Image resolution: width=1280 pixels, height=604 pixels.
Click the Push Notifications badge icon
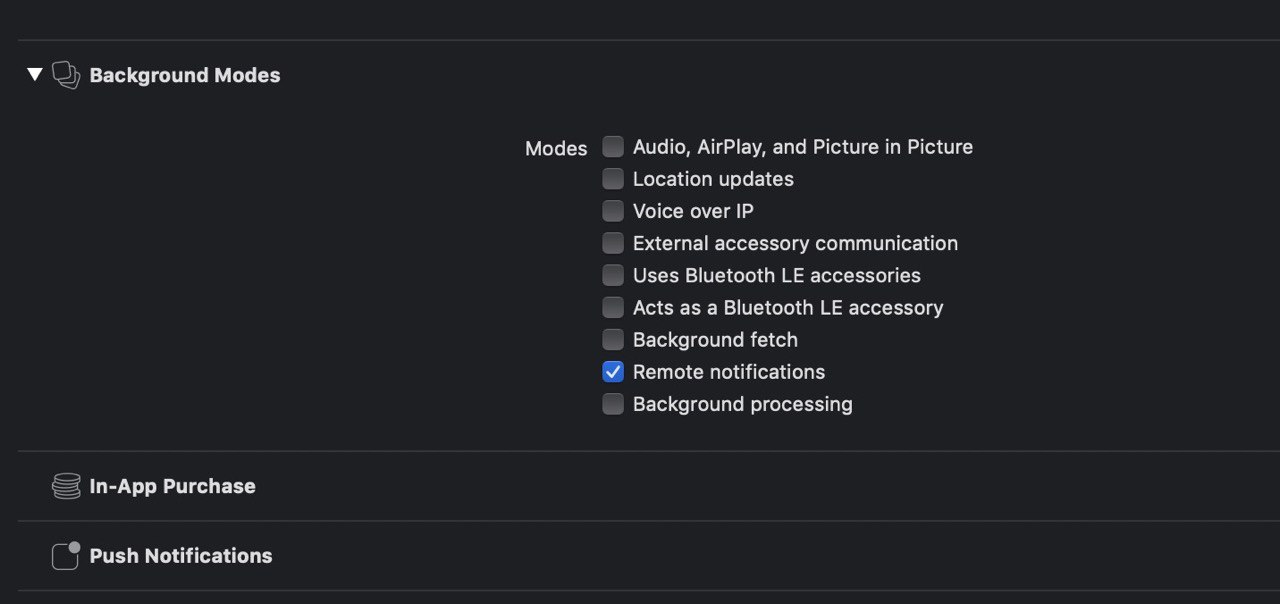[66, 556]
